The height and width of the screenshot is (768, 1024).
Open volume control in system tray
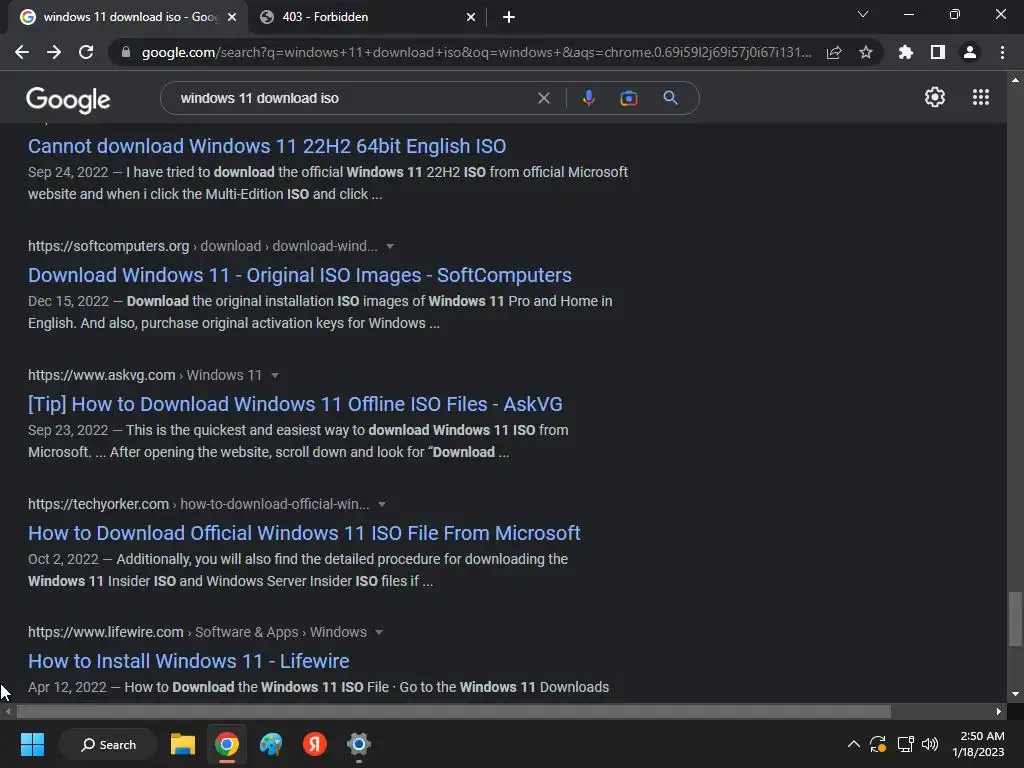(x=930, y=744)
